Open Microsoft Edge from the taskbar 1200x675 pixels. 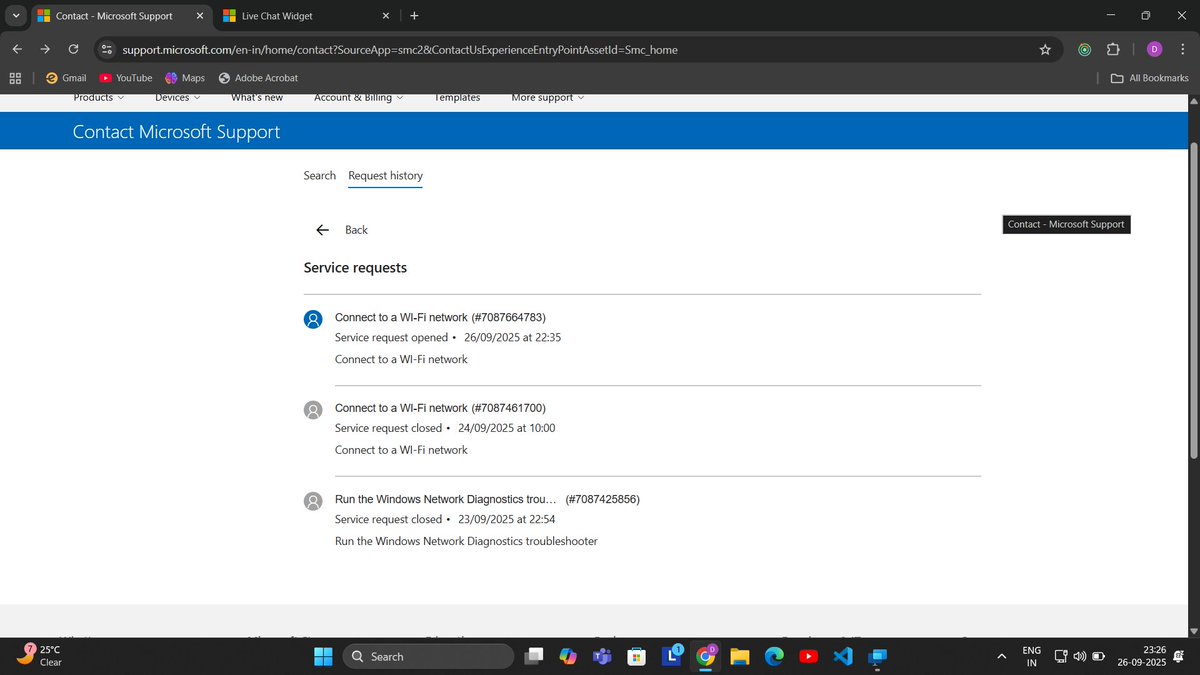[x=774, y=656]
